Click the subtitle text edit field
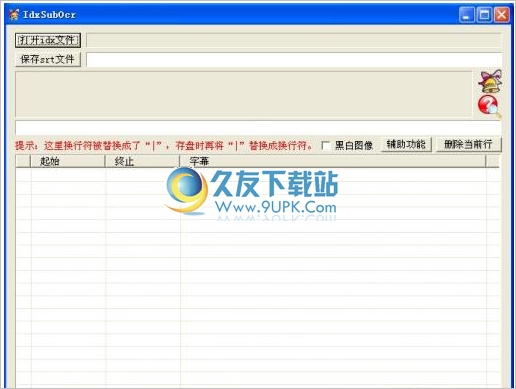Screen dimensions: 516x389 click(258, 128)
